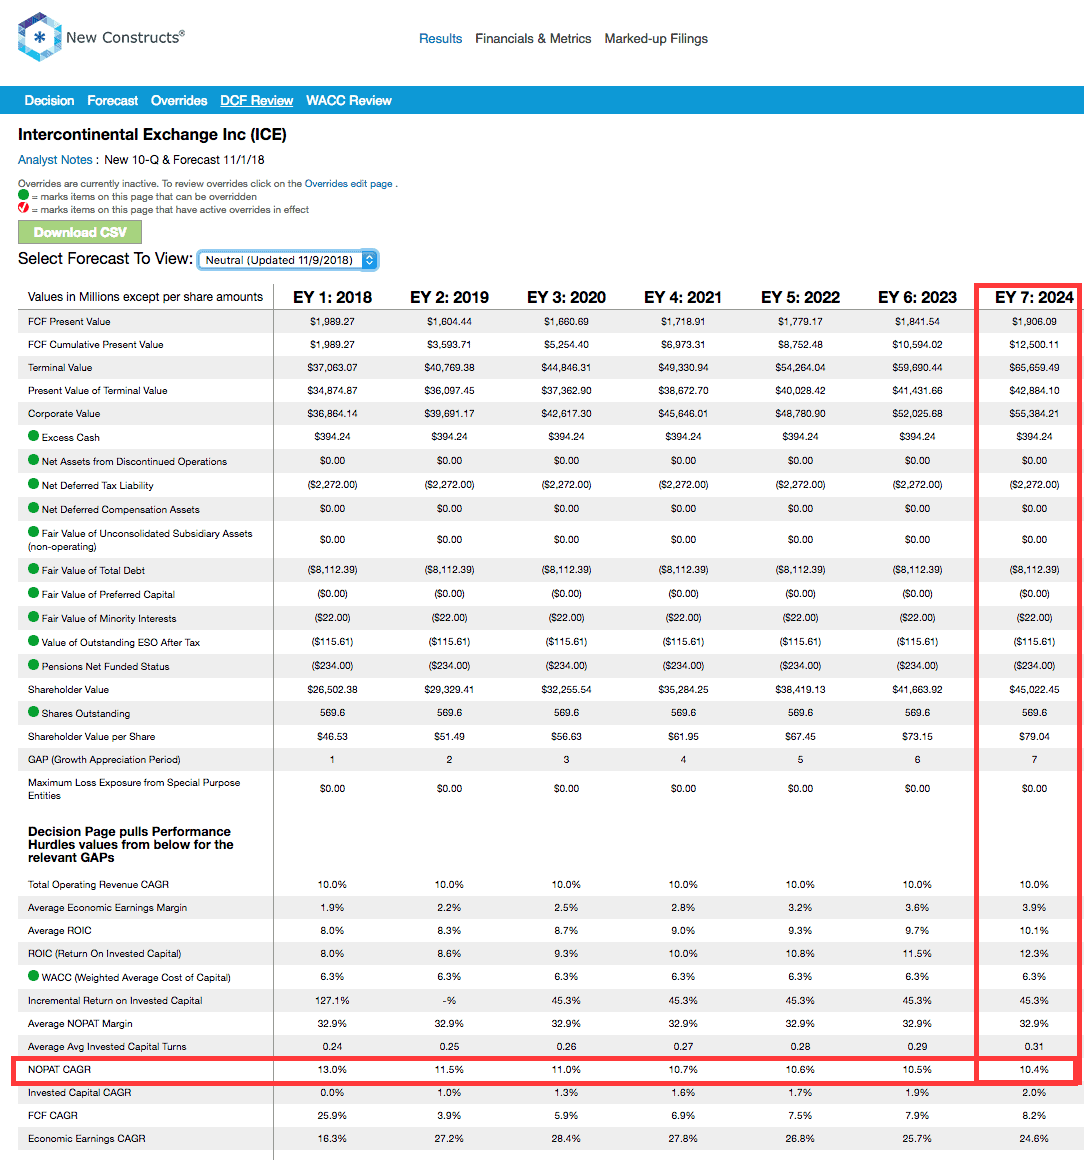The width and height of the screenshot is (1084, 1160).
Task: Switch to the Decision tab
Action: (50, 101)
